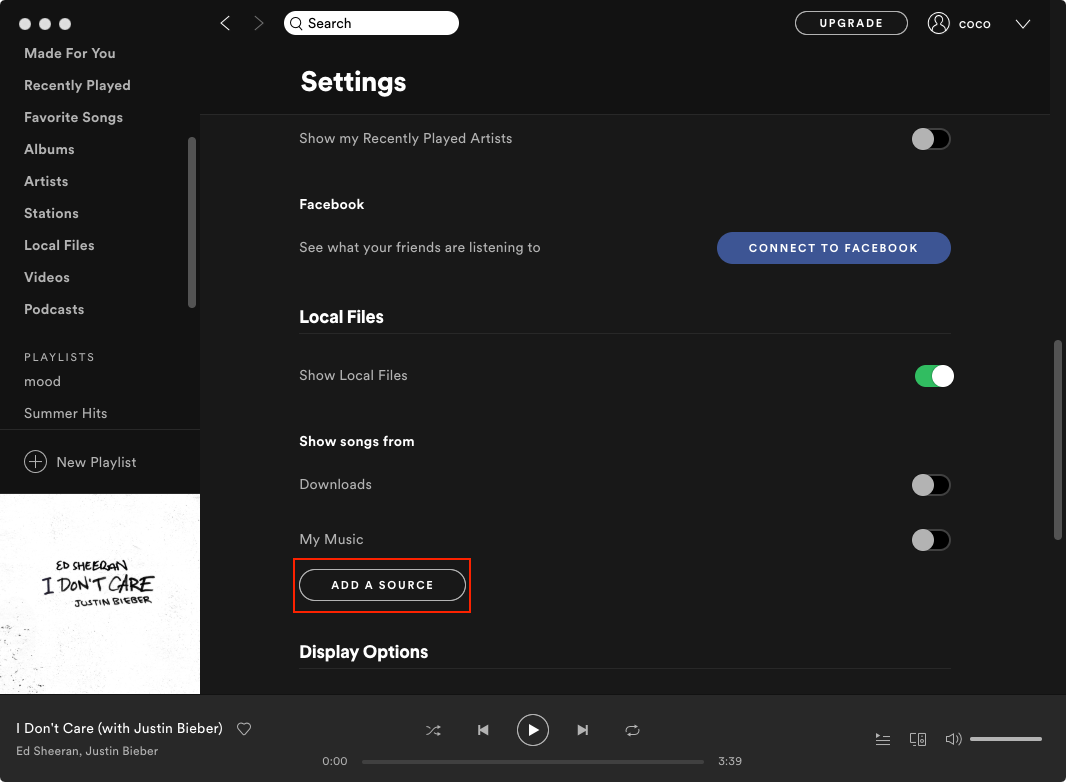The width and height of the screenshot is (1066, 782).
Task: Open Recently Played in sidebar
Action: [77, 85]
